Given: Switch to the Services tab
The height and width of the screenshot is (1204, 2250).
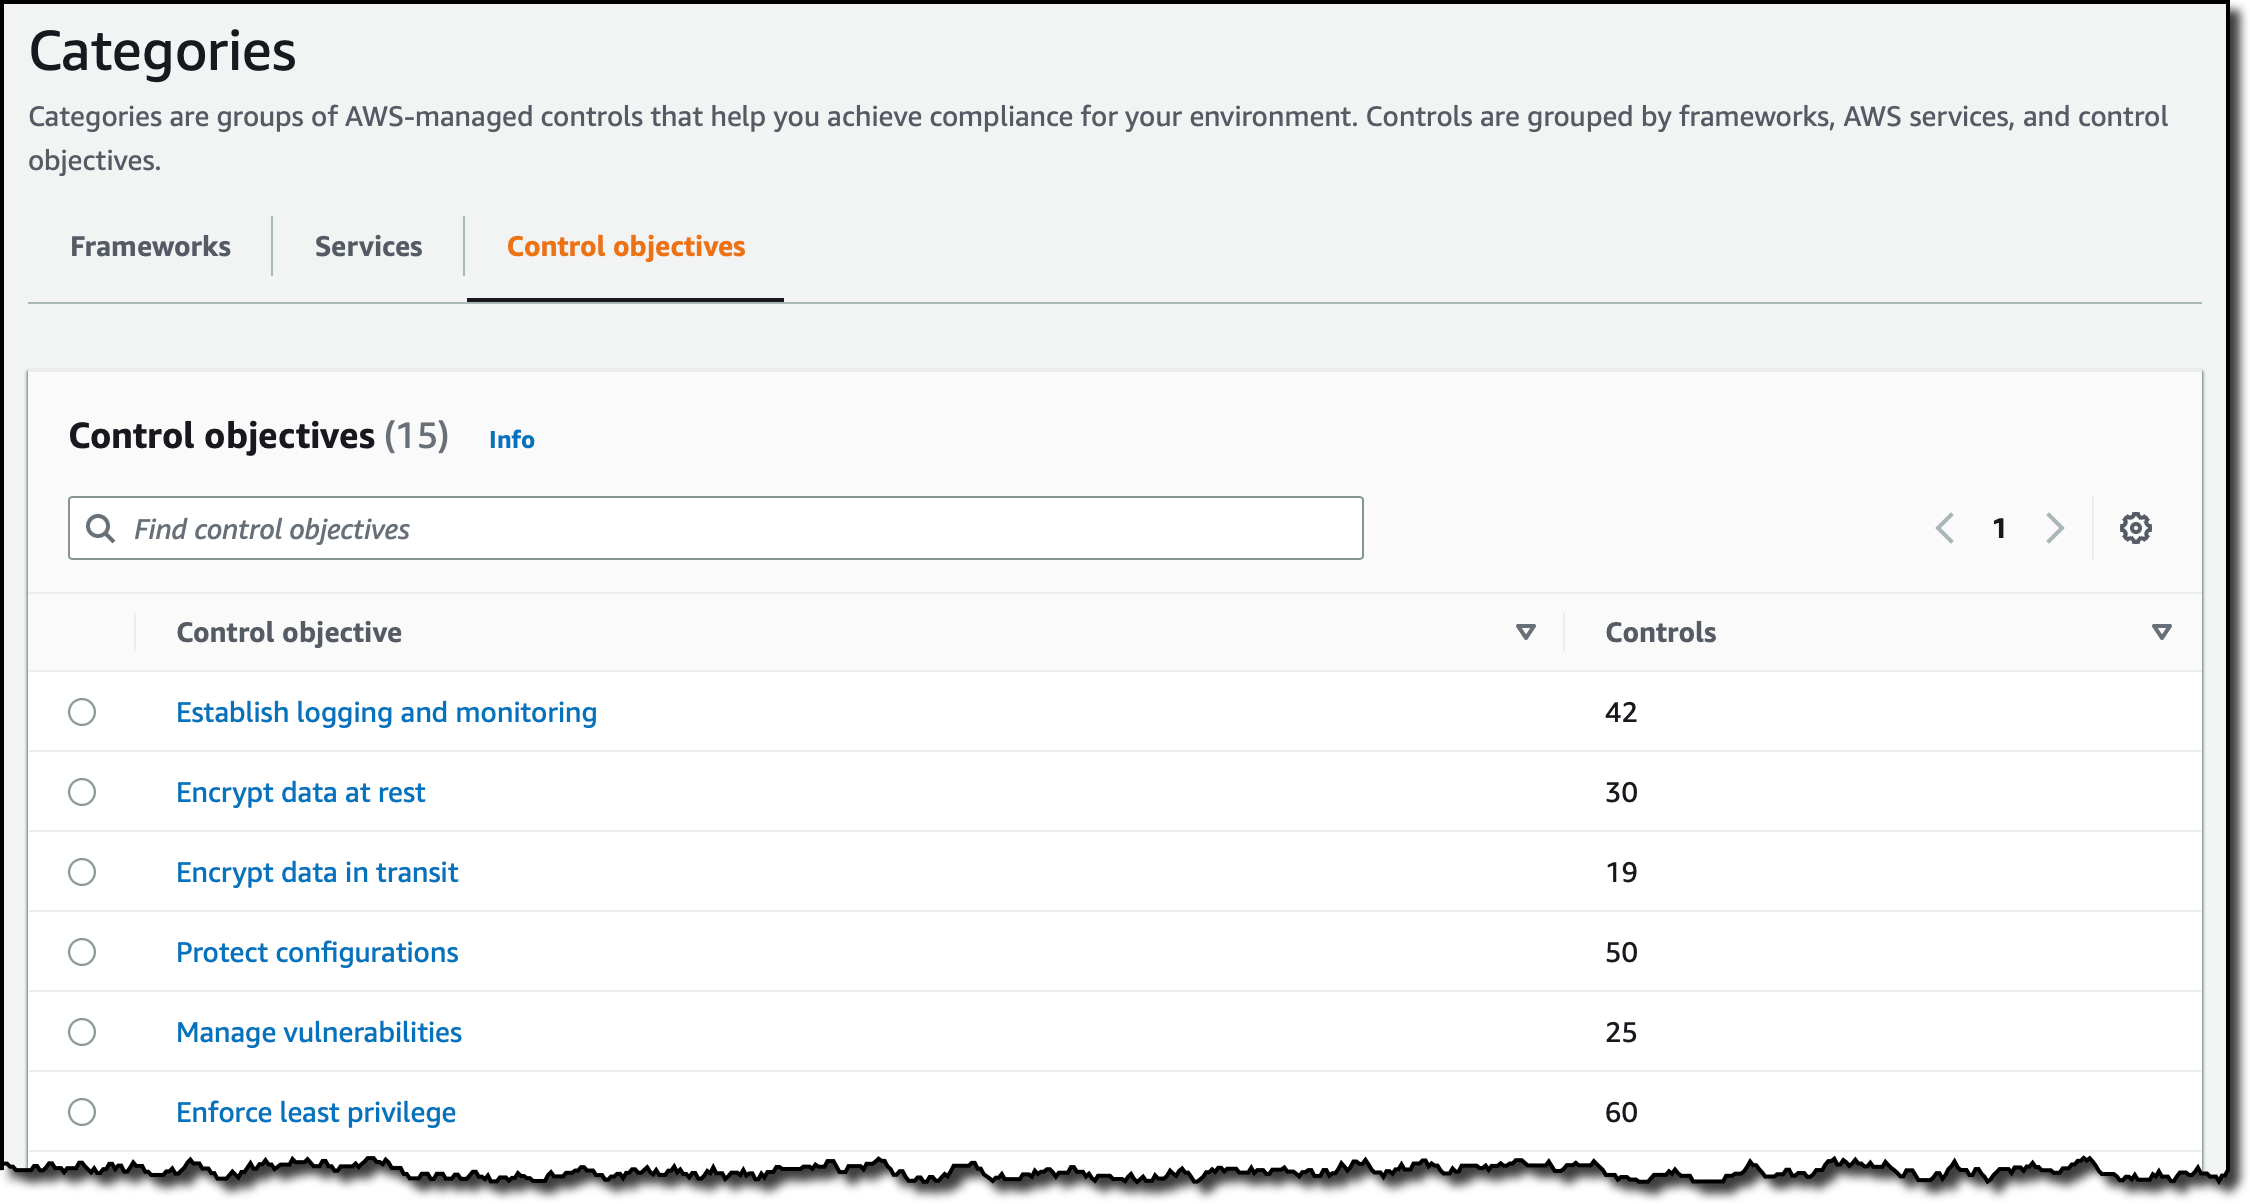Looking at the screenshot, I should click(x=368, y=246).
